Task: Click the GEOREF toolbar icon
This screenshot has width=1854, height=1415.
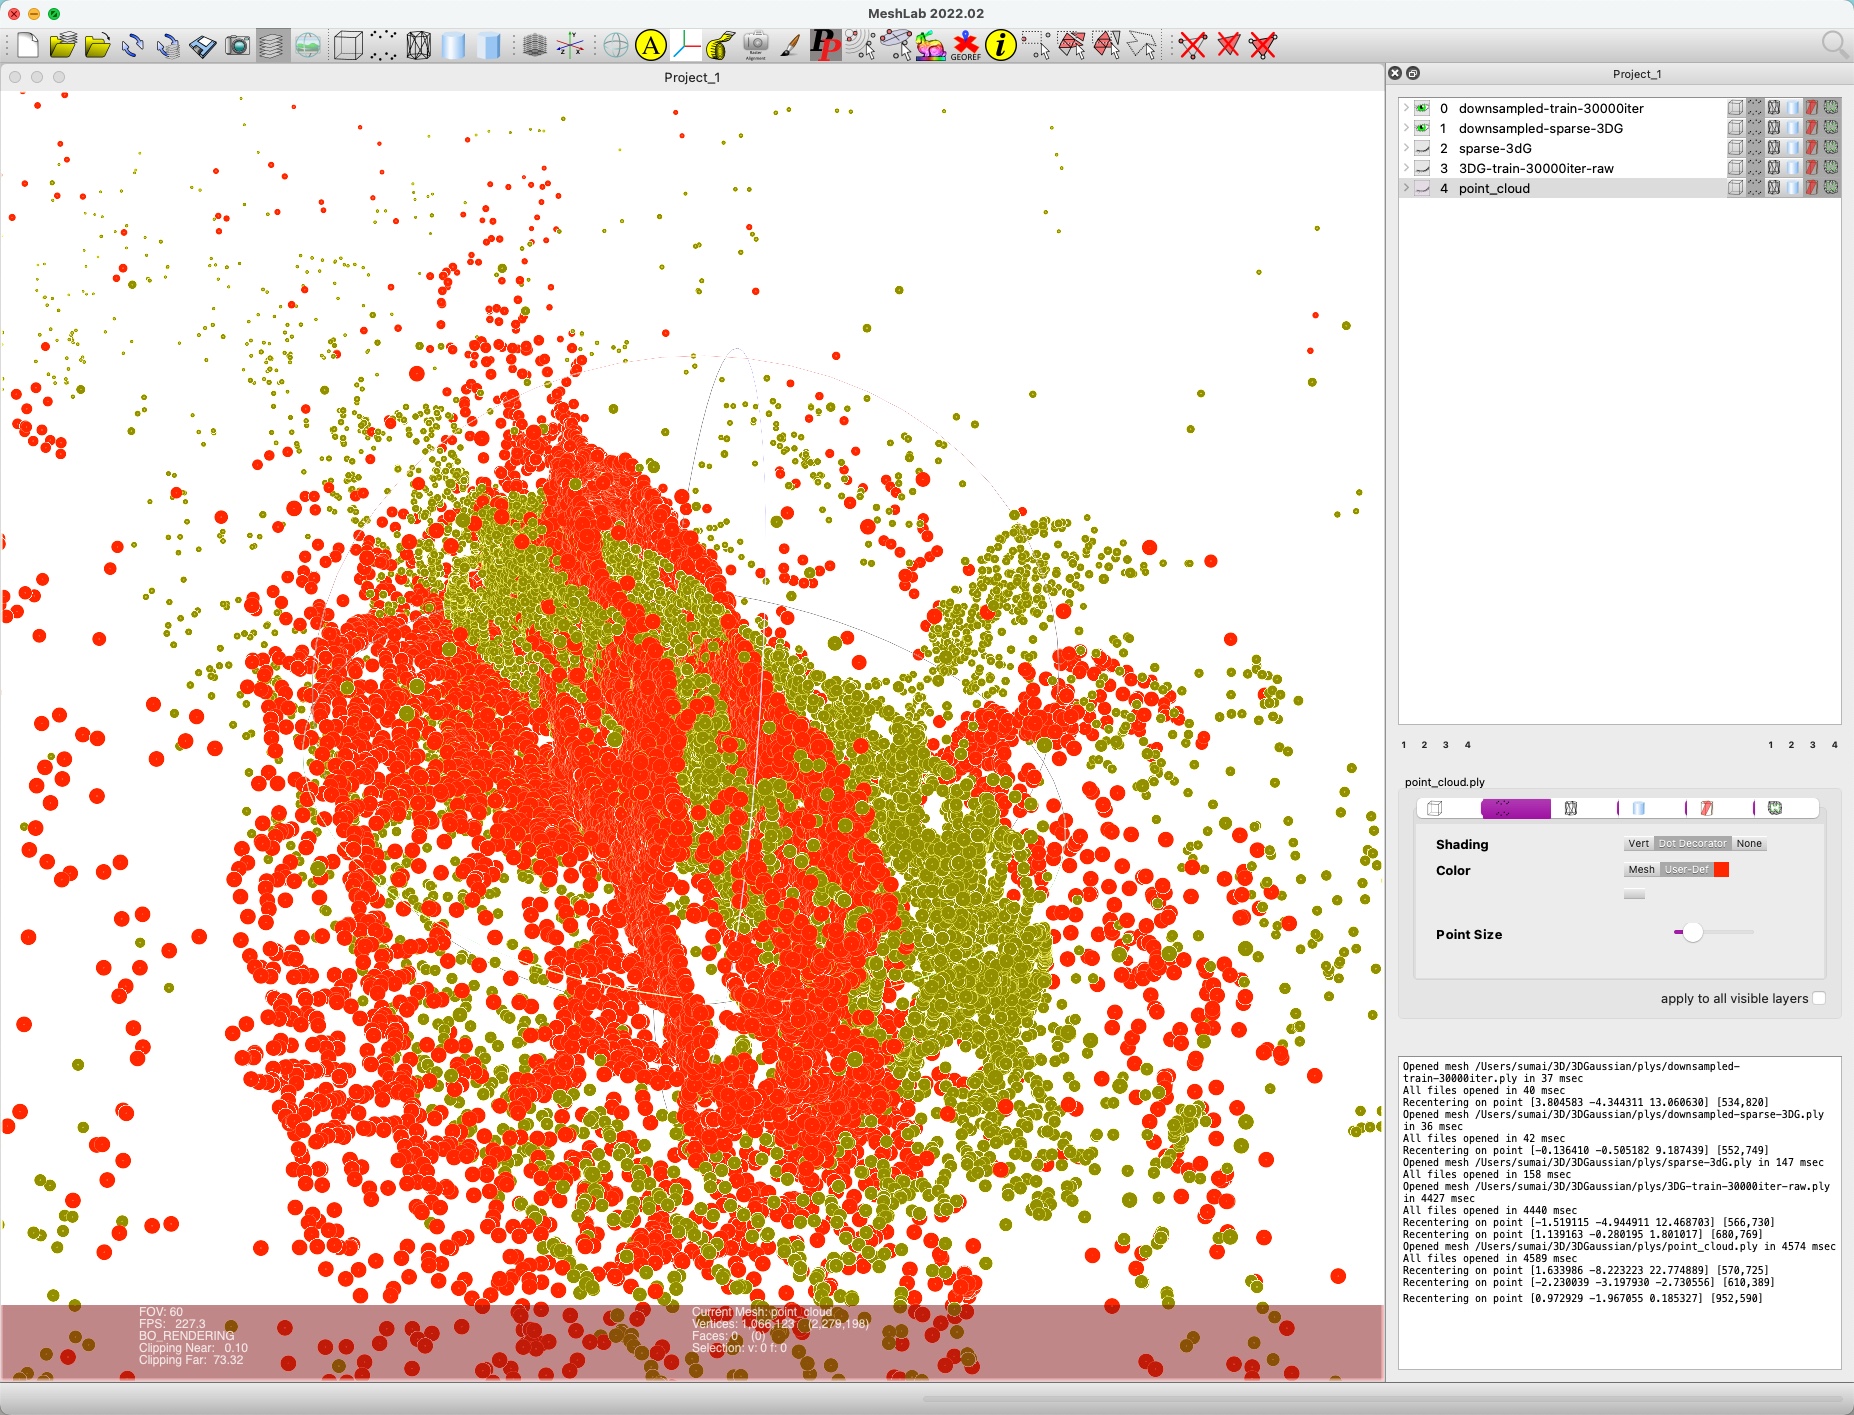Action: (x=965, y=44)
